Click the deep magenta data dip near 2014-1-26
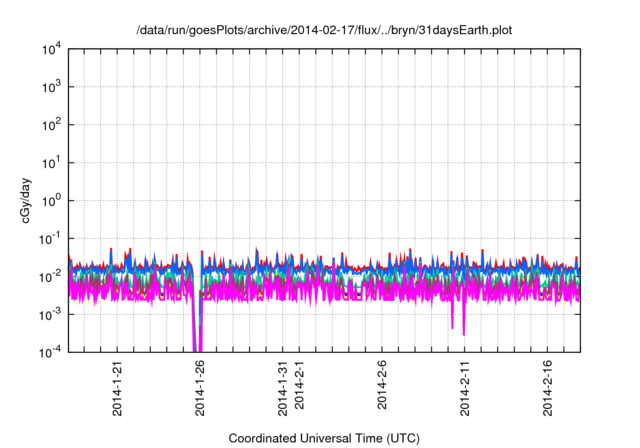Image resolution: width=640 pixels, height=448 pixels. (195, 335)
